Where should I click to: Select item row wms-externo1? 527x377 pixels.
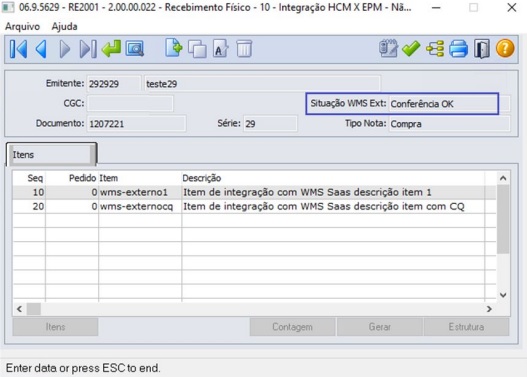coord(254,192)
